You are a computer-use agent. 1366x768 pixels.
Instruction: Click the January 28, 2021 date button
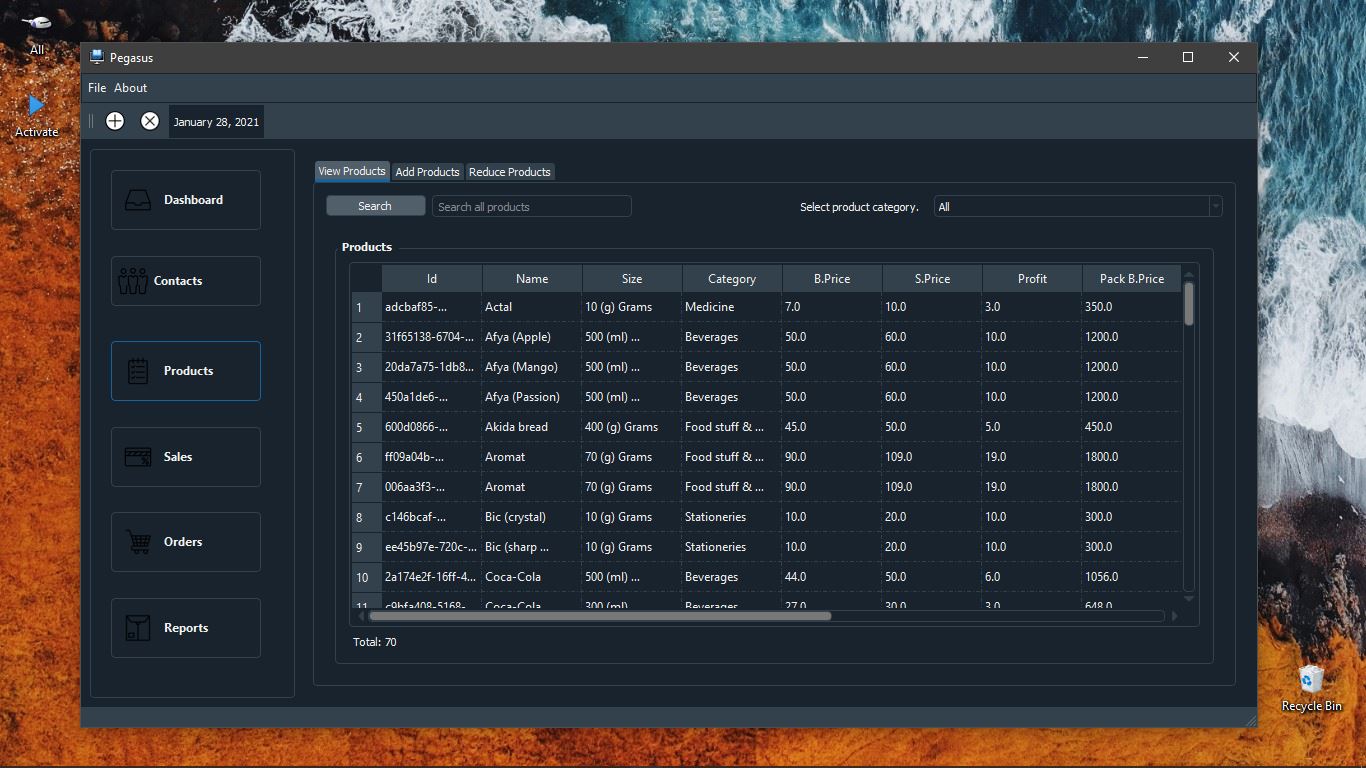point(216,121)
